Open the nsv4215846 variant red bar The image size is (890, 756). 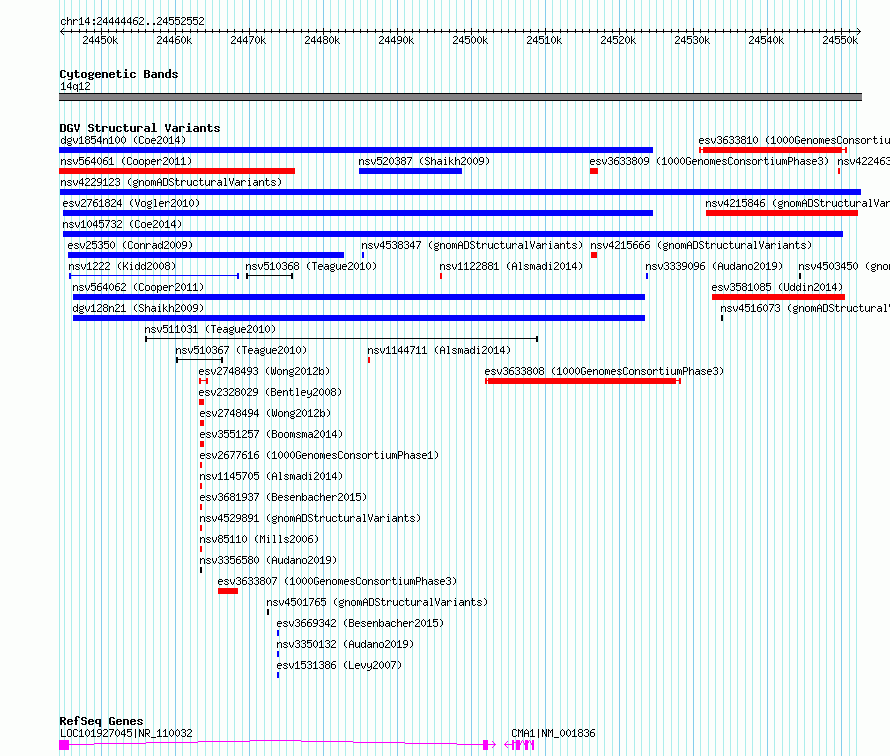click(x=782, y=213)
